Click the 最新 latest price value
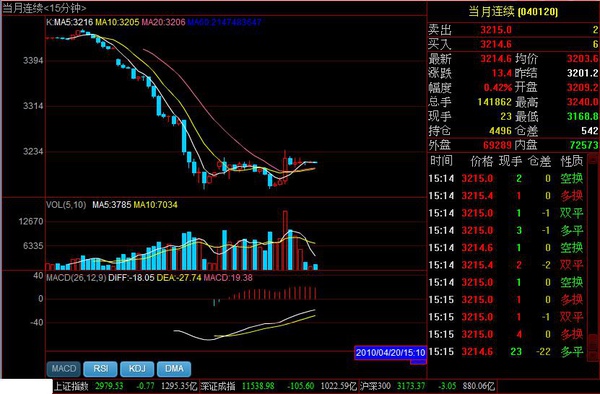The width and height of the screenshot is (600, 394). (496, 59)
